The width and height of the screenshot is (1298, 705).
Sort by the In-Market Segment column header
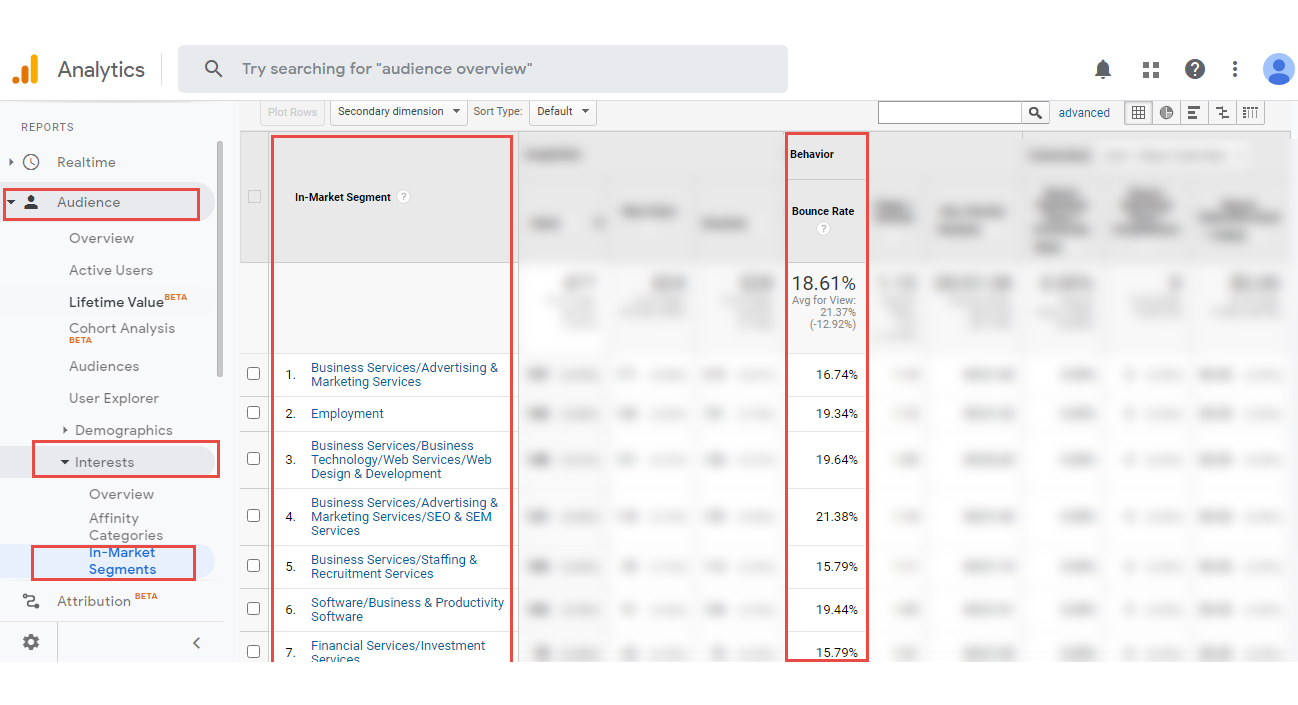tap(343, 197)
